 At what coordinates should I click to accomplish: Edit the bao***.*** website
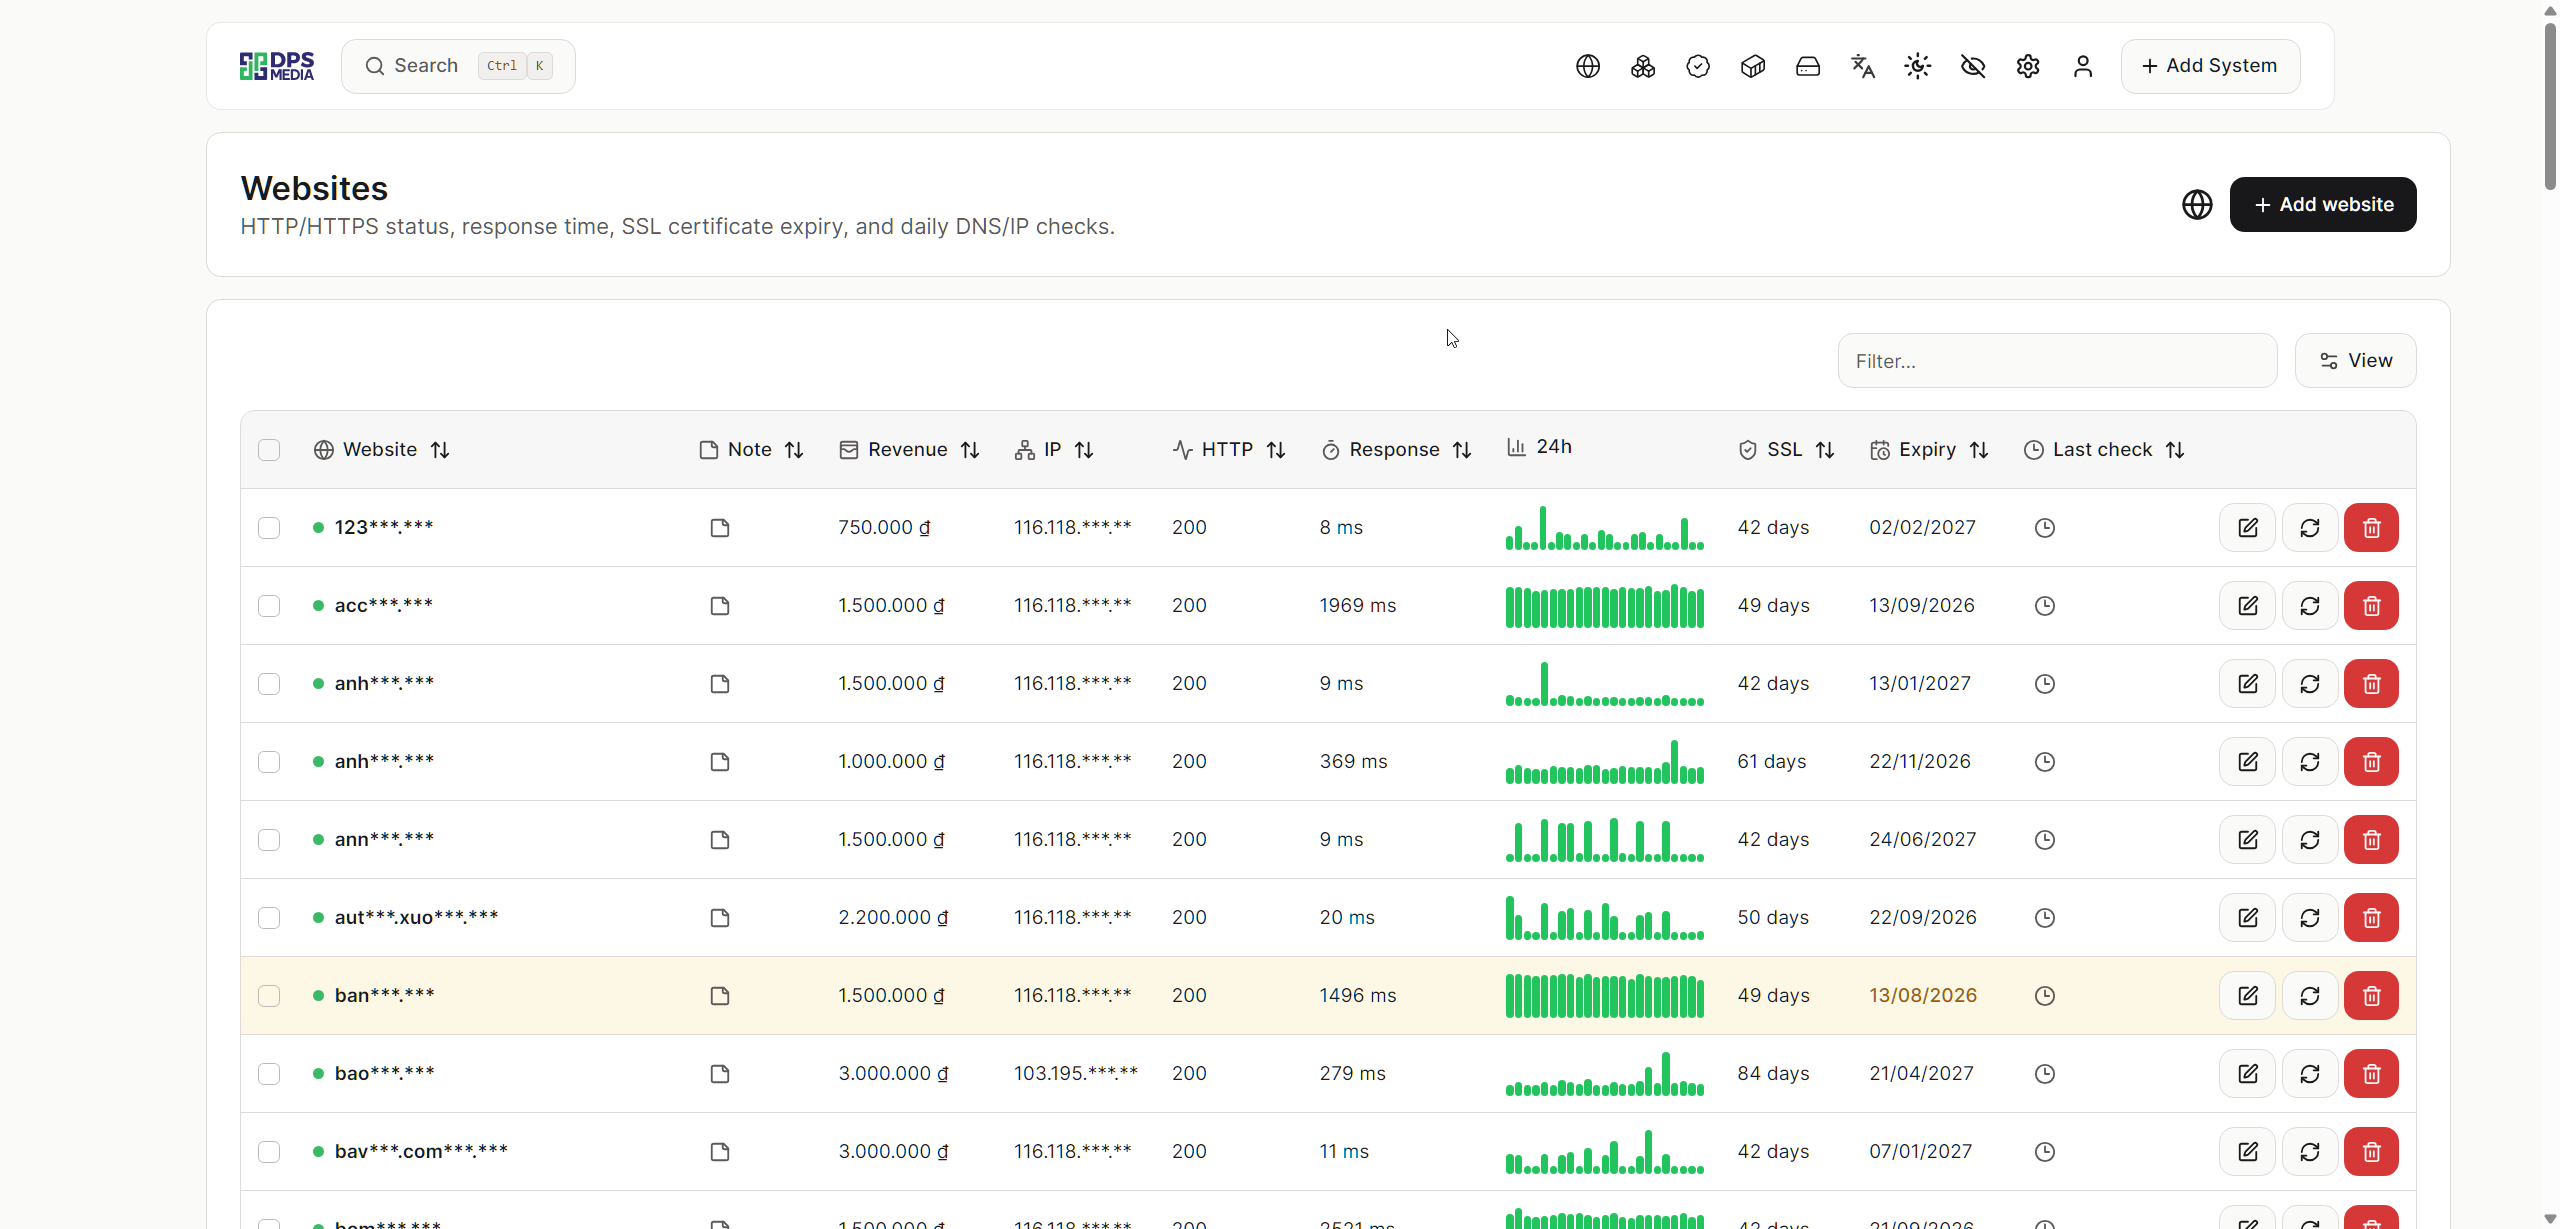tap(2248, 1074)
